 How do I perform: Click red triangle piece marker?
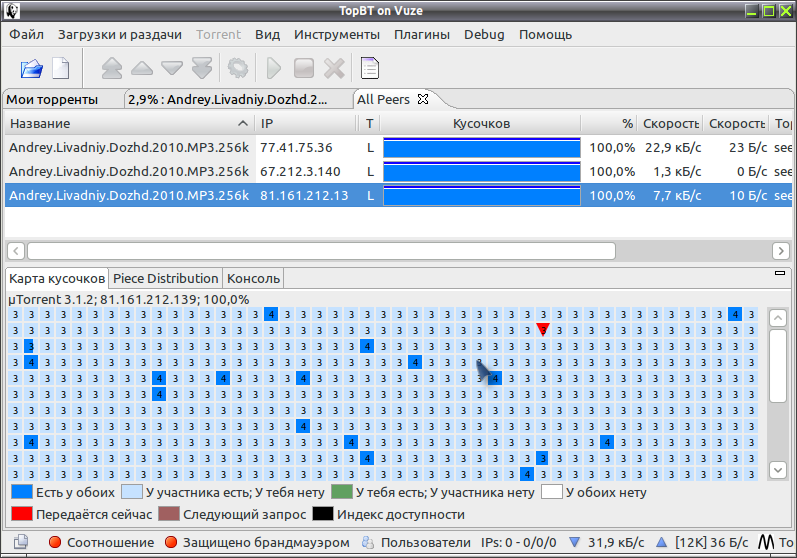pos(543,329)
